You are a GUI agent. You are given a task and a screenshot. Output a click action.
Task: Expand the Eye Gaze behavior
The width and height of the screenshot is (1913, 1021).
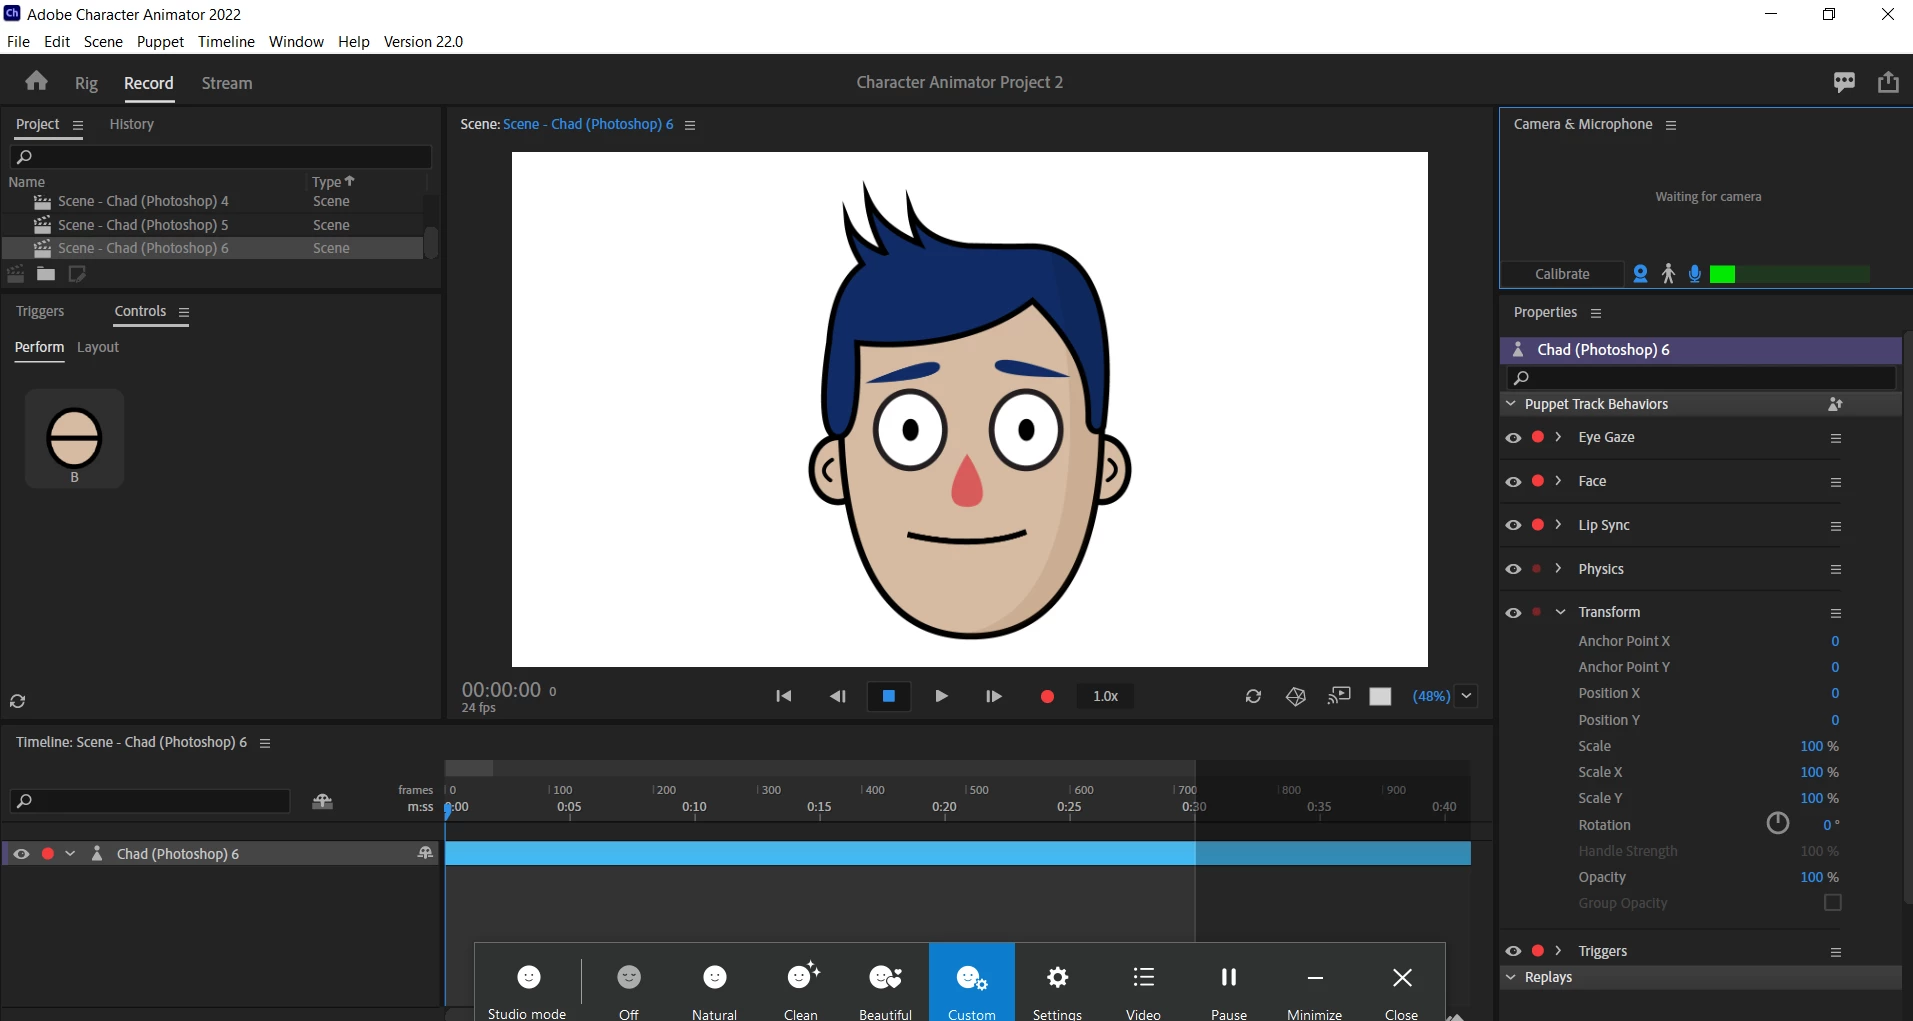click(1558, 437)
